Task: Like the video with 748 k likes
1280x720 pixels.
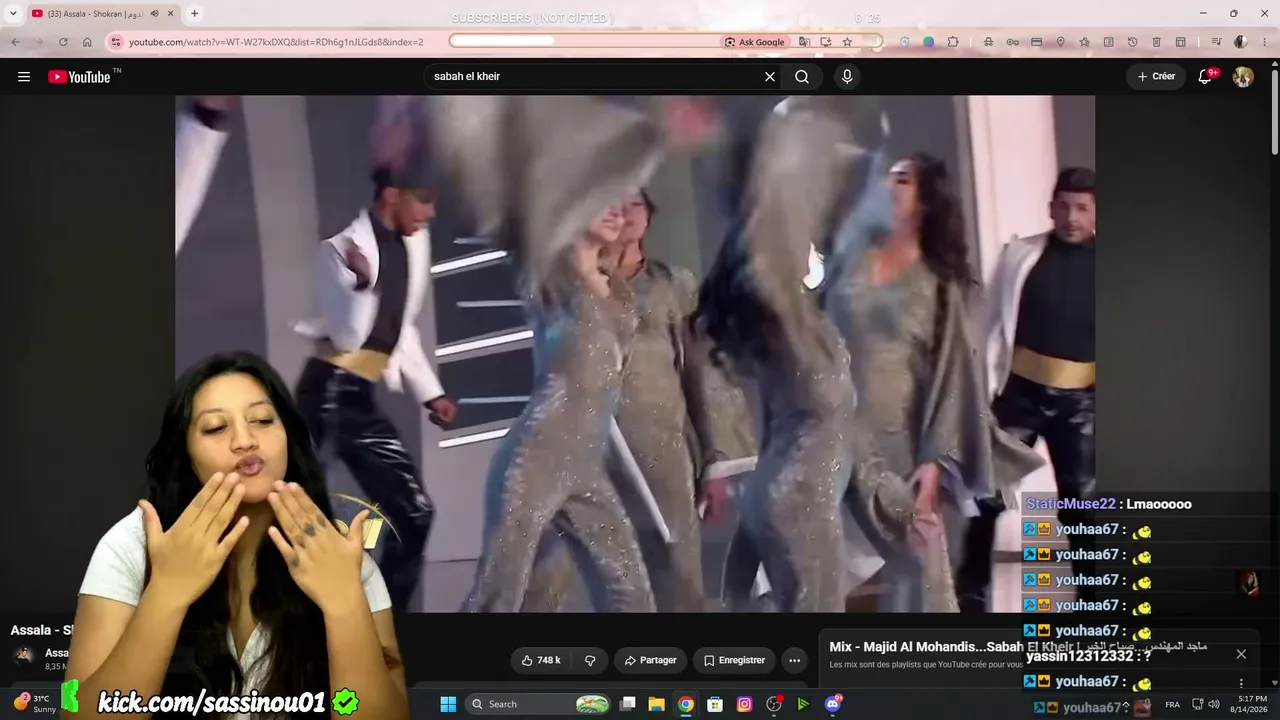Action: click(x=541, y=660)
